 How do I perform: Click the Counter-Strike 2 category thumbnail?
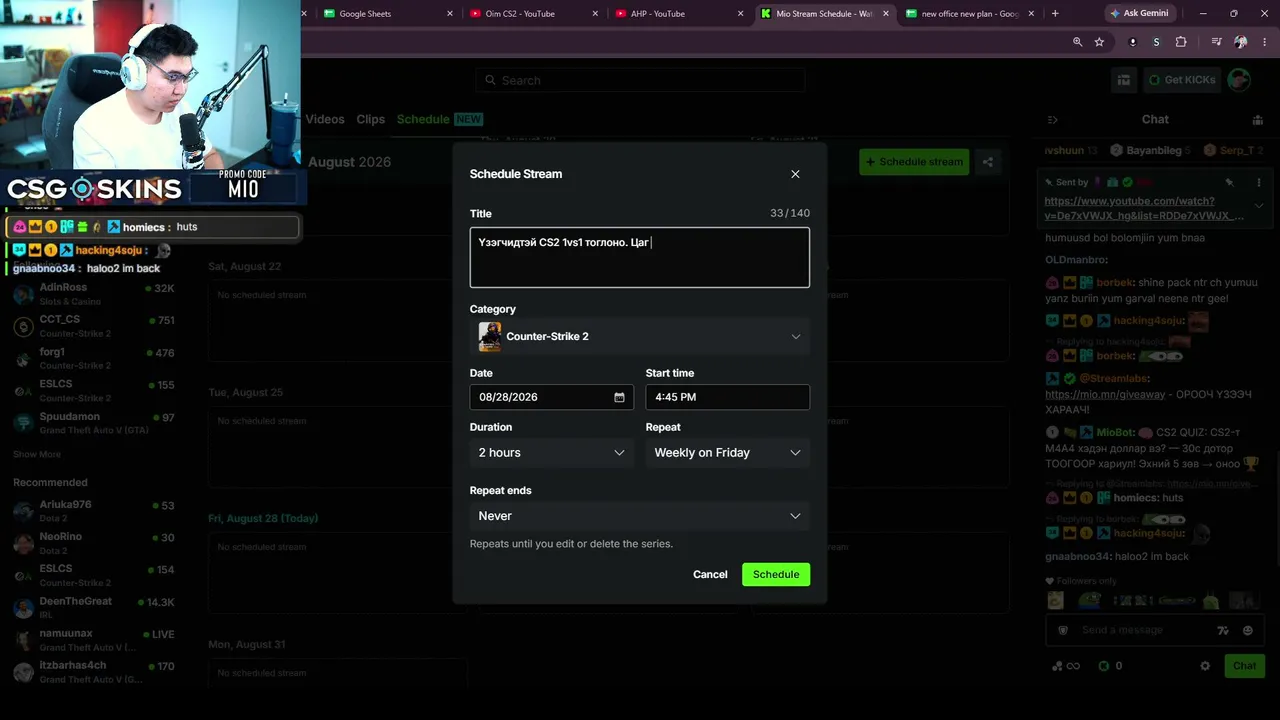click(x=490, y=336)
